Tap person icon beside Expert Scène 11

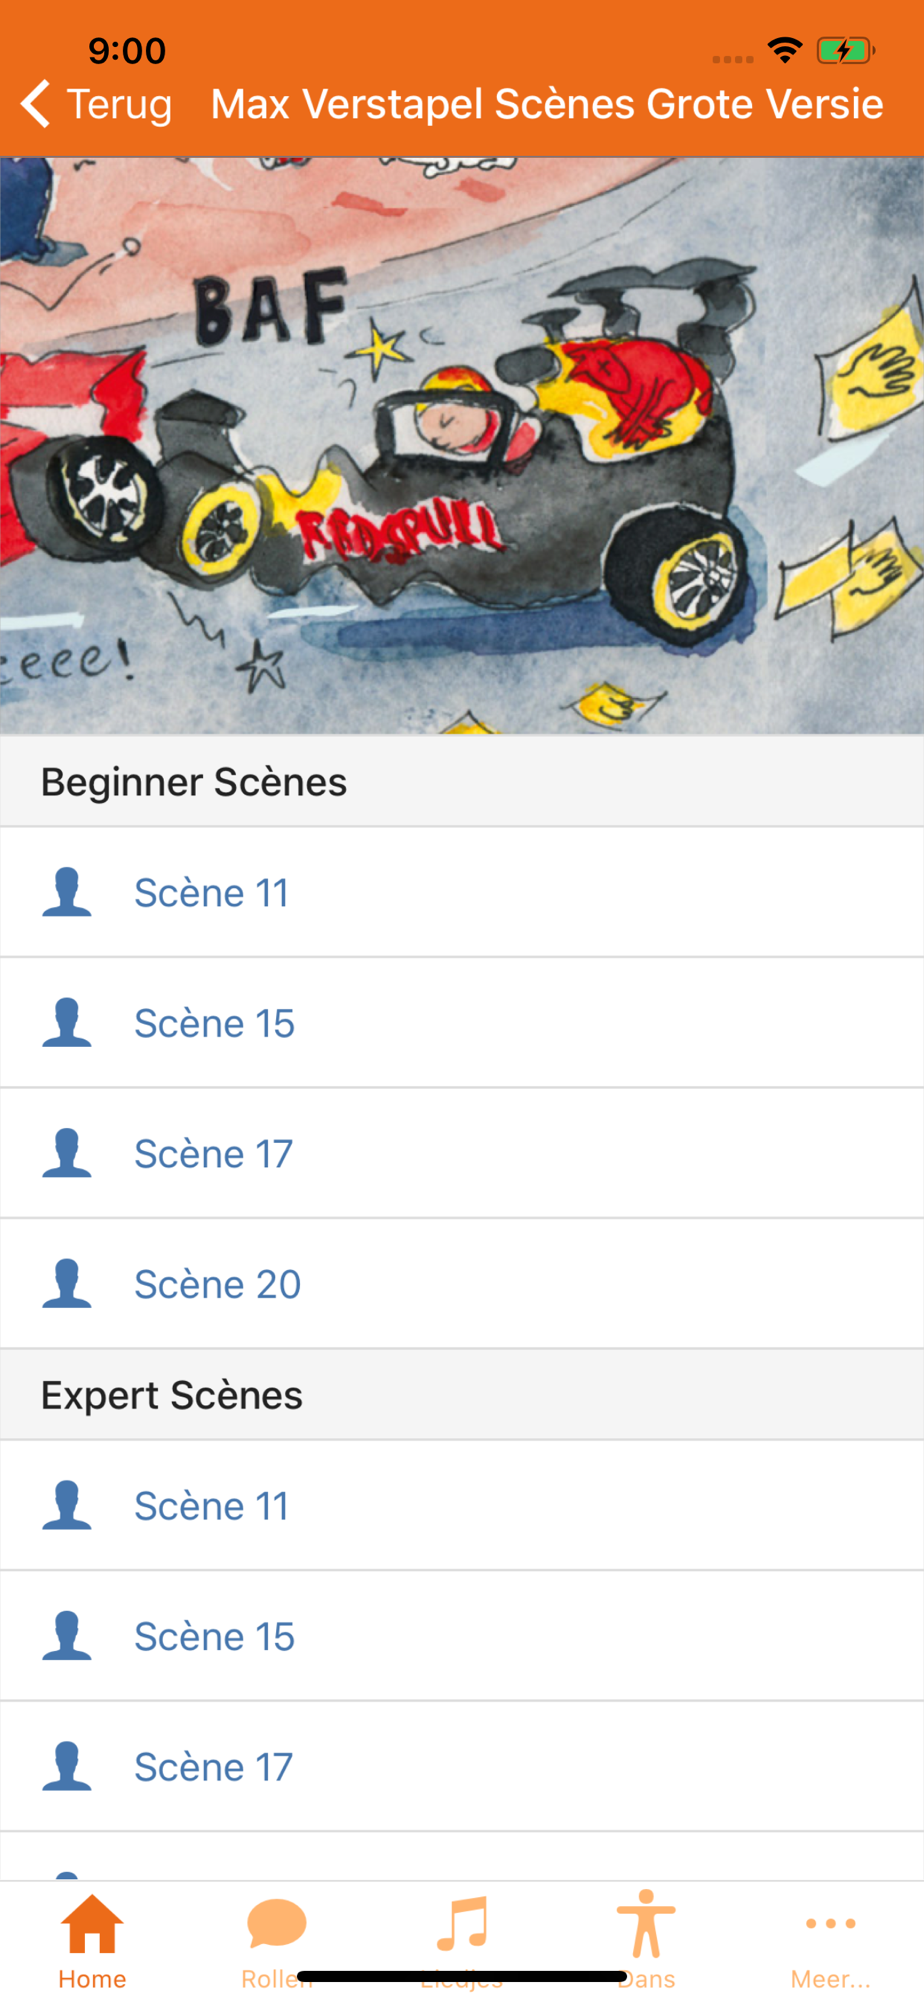tap(67, 1505)
